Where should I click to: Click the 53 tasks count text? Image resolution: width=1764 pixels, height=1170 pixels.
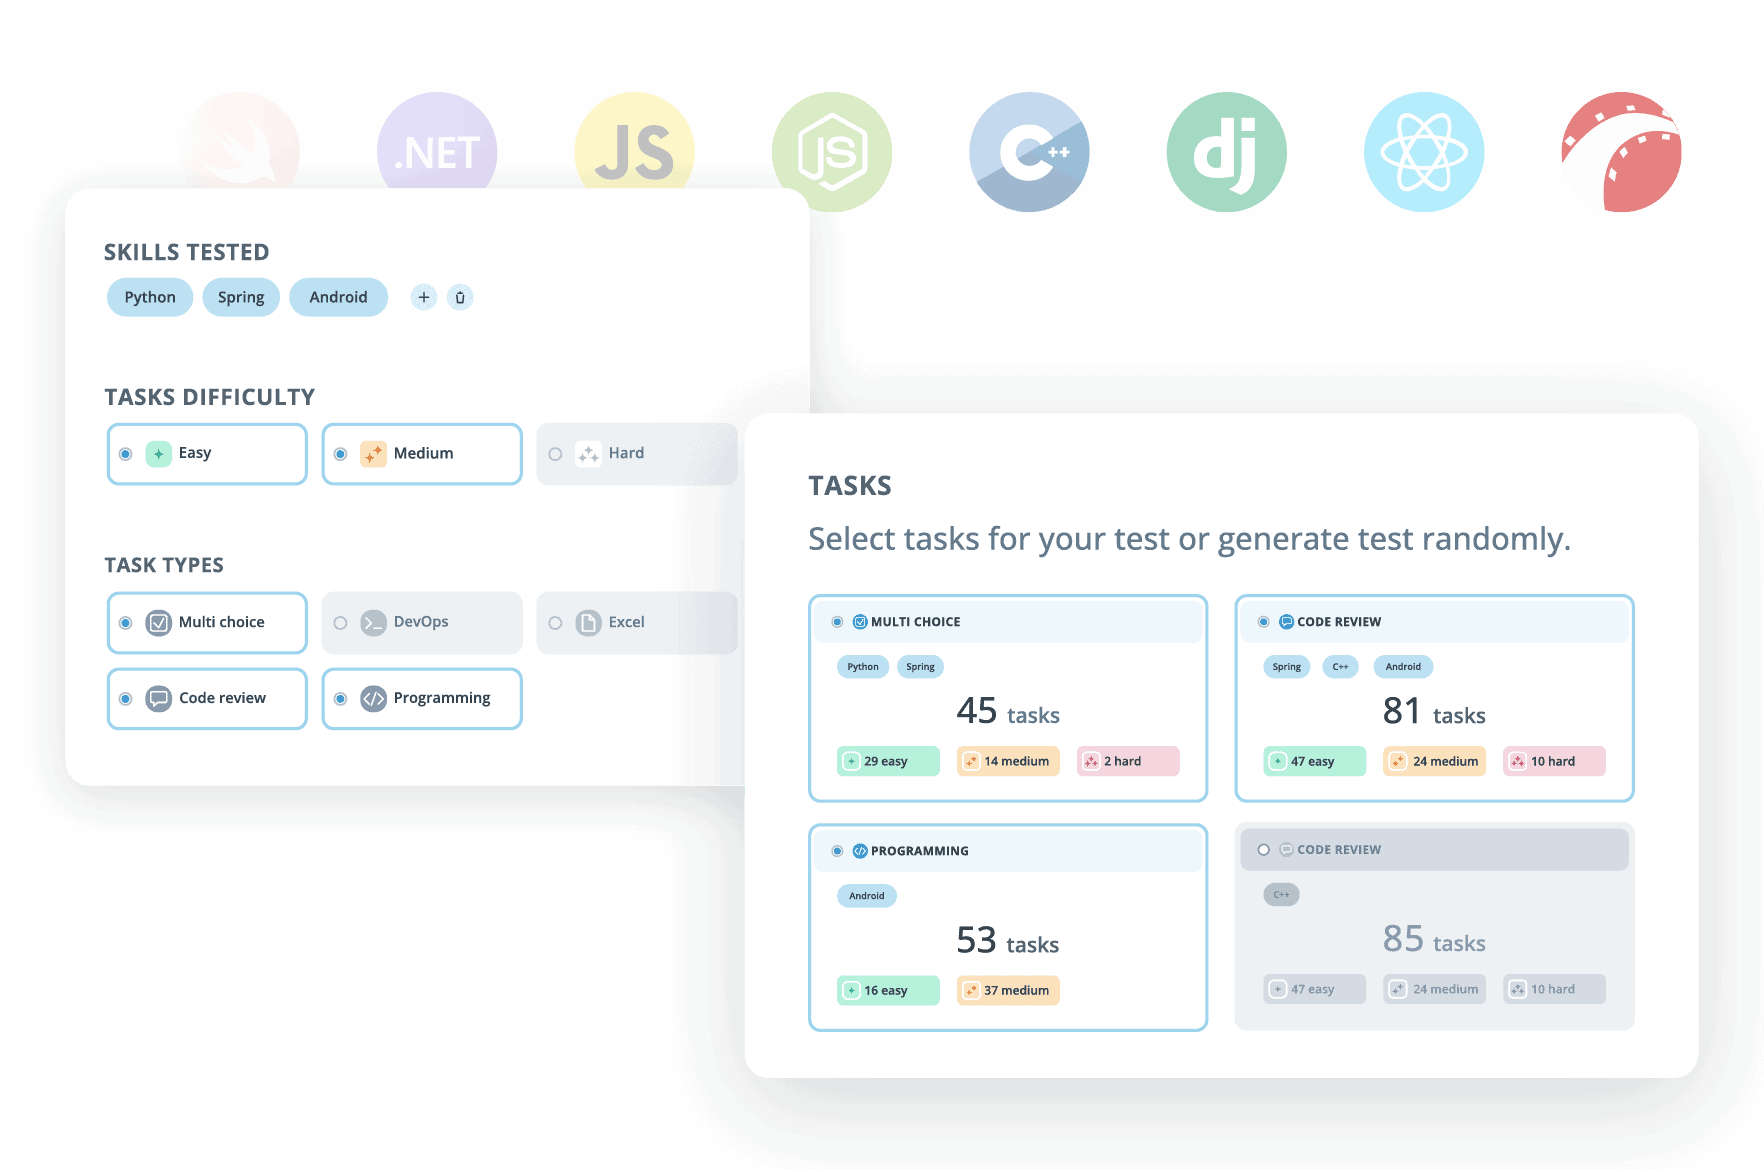click(x=1008, y=941)
